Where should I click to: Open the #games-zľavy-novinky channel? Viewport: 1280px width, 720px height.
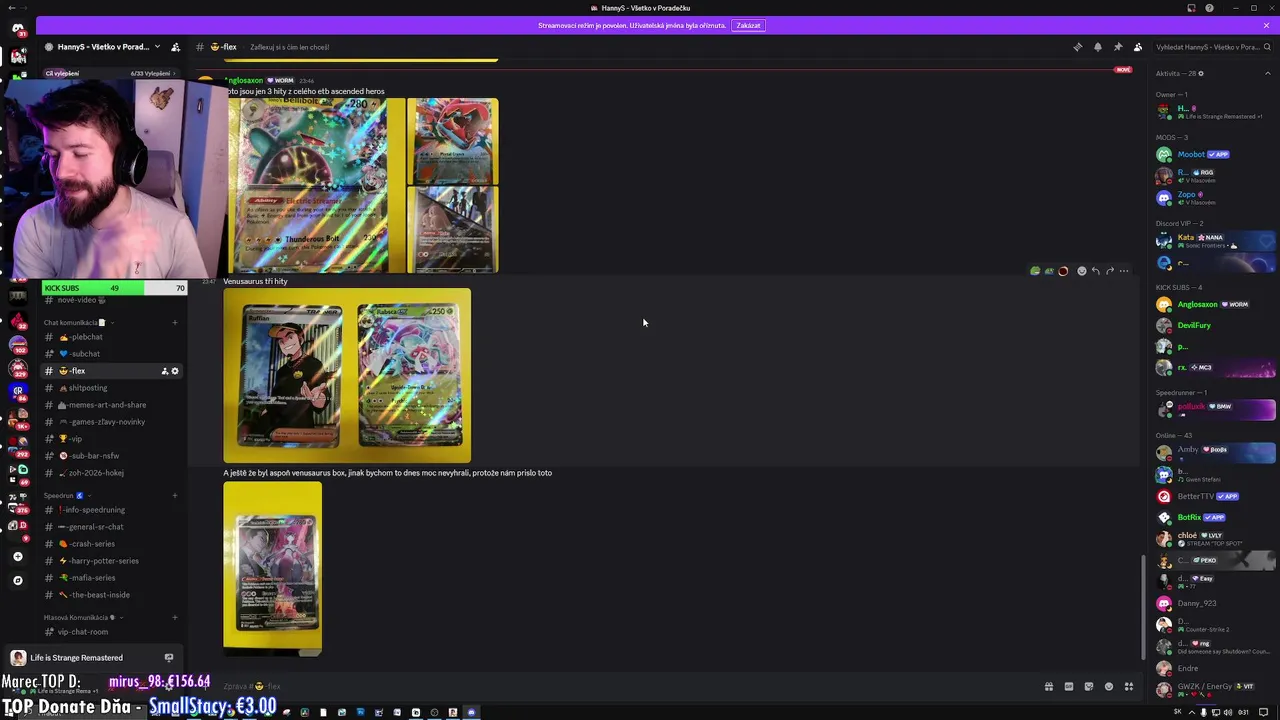[x=112, y=422]
